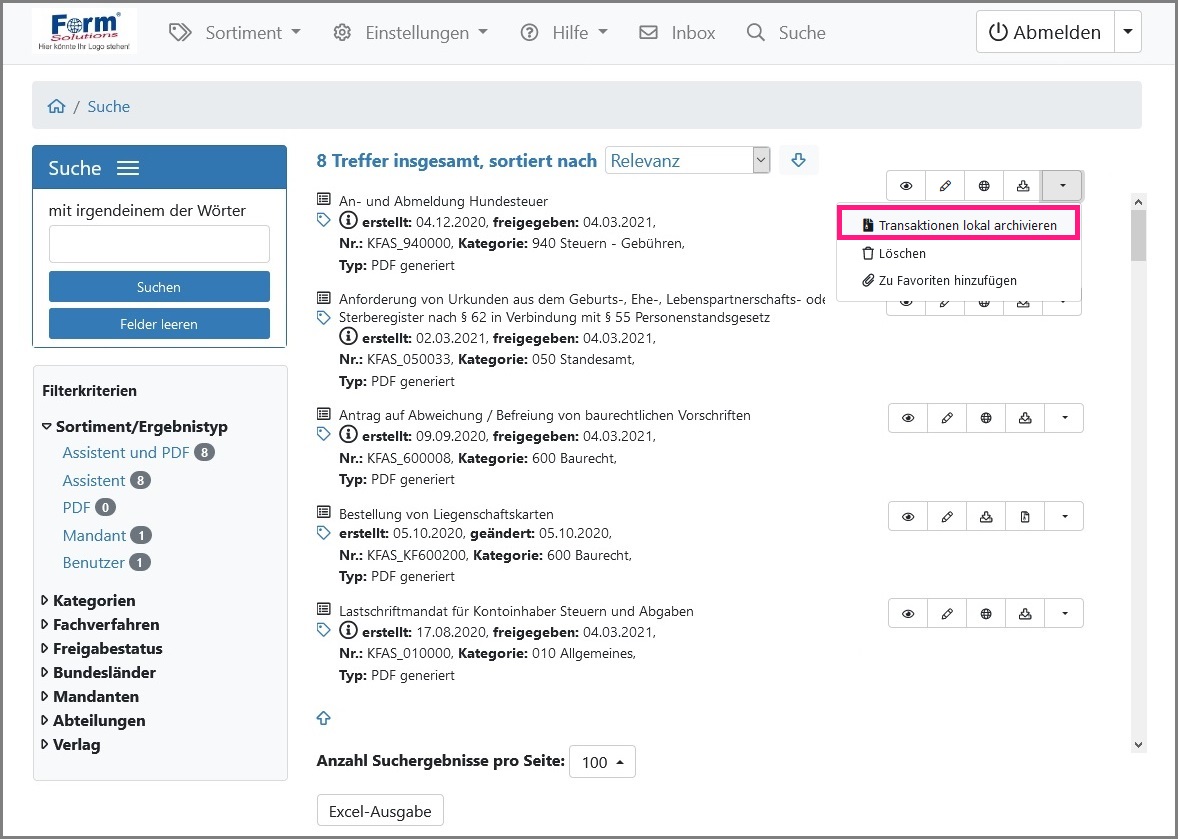Screen dimensions: 1180x840
Task: Click the home icon in breadcrumb
Action: tap(57, 107)
